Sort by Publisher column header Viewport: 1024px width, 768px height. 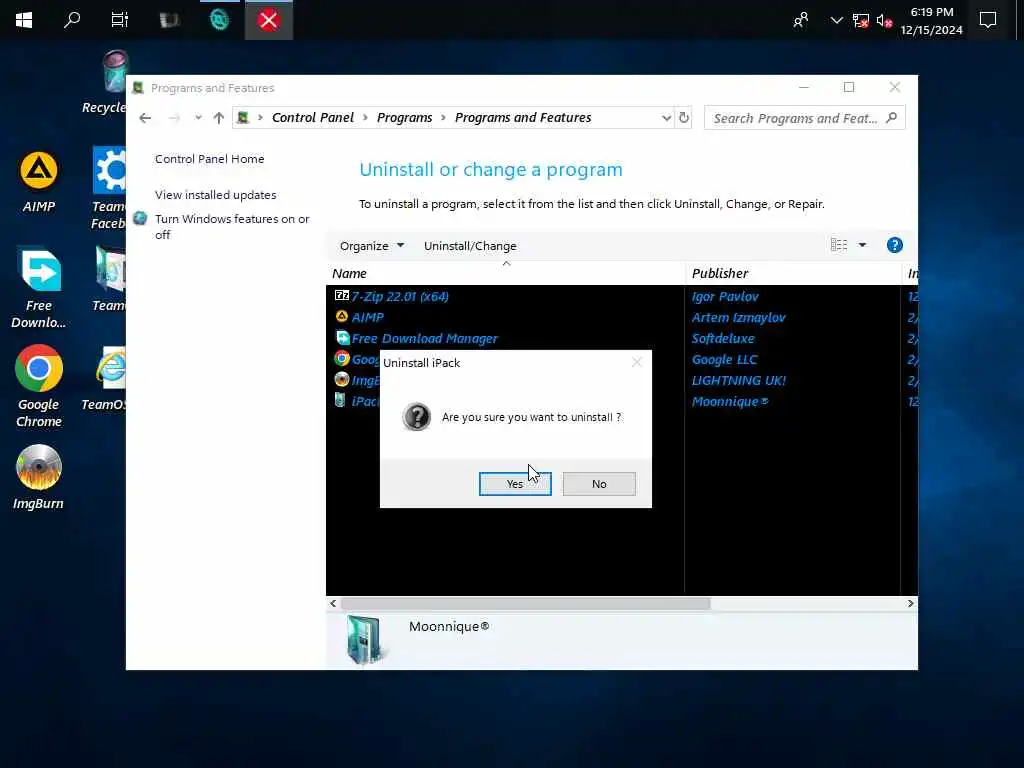[793, 273]
